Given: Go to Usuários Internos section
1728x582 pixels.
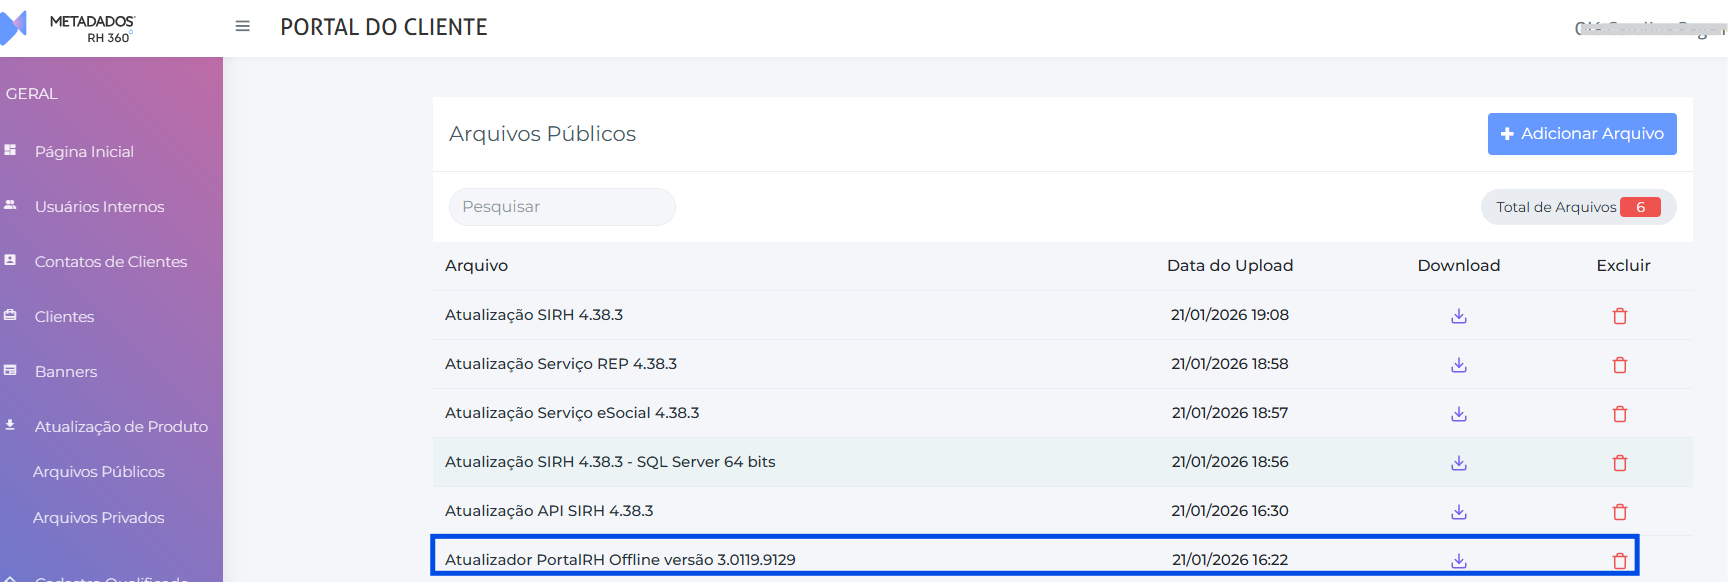Looking at the screenshot, I should pos(99,207).
